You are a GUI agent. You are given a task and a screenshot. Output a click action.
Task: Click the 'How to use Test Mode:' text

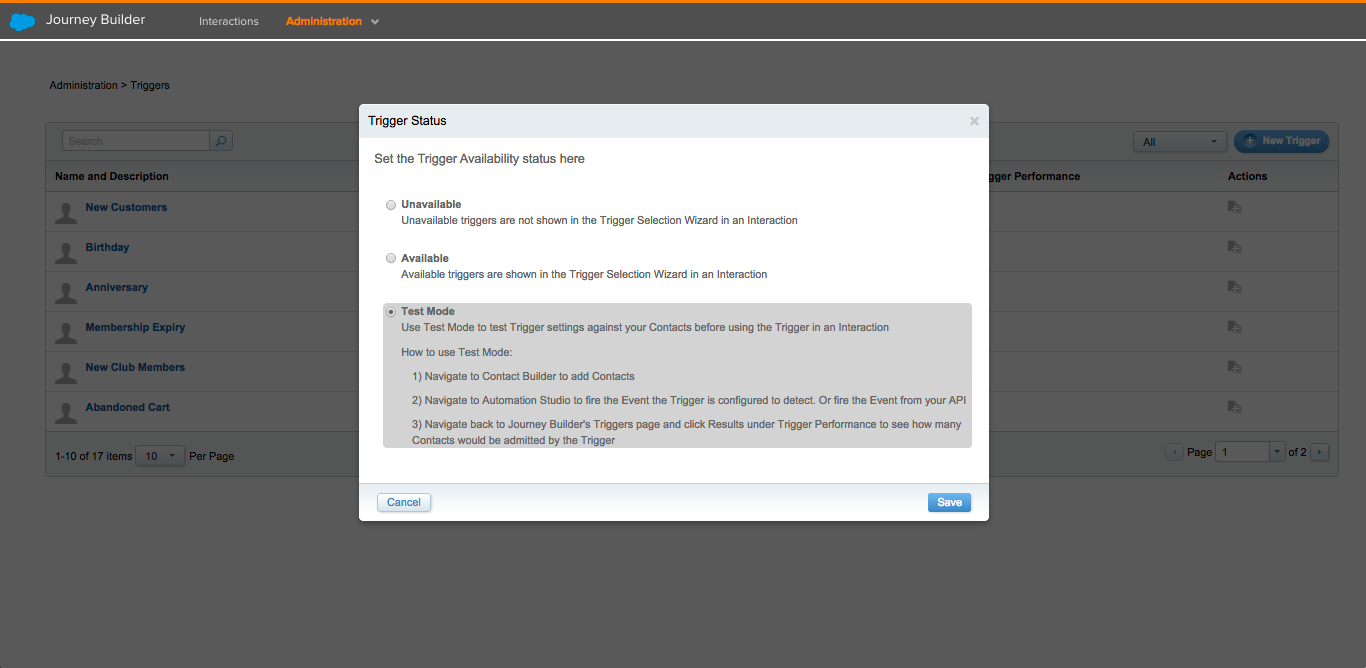pos(457,352)
